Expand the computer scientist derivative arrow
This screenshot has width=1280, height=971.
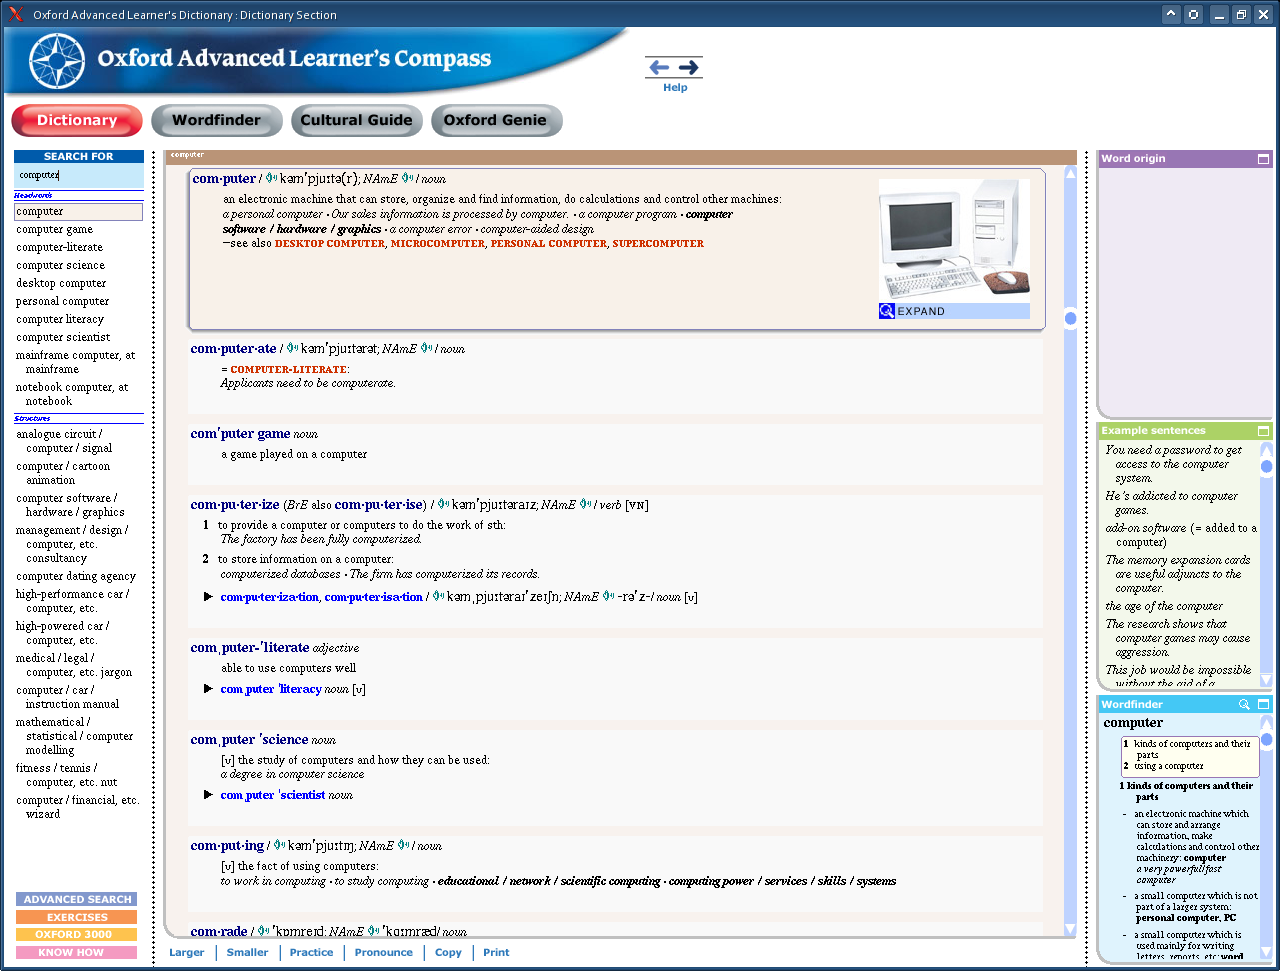pos(208,795)
